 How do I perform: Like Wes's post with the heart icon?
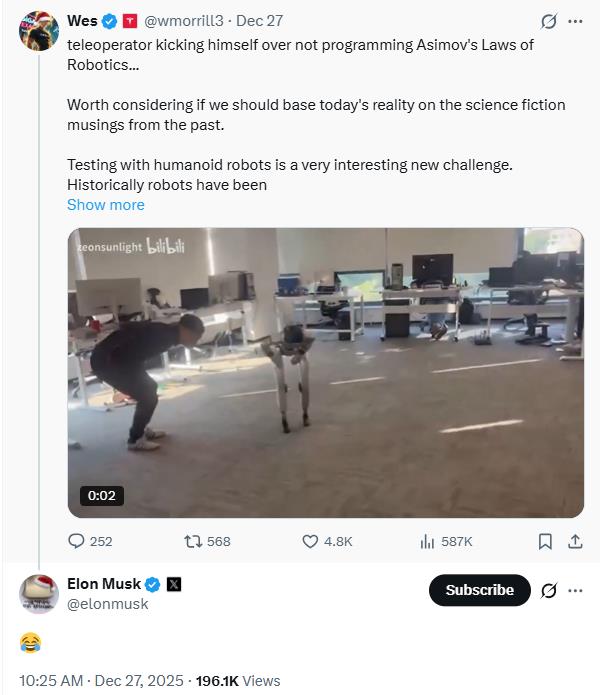coord(310,541)
